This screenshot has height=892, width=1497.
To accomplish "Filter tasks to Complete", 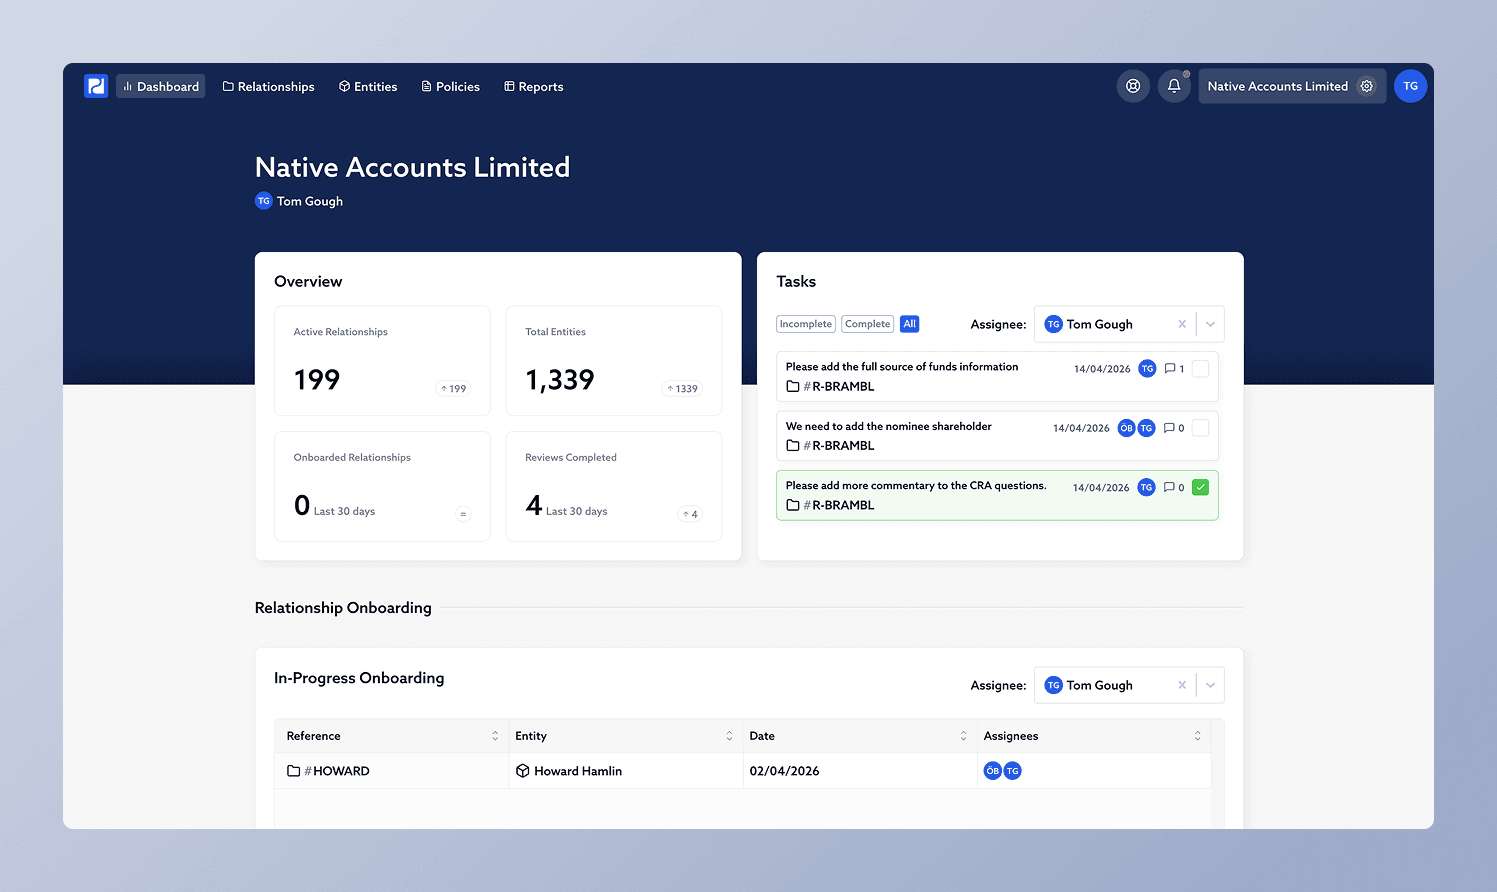I will [x=867, y=324].
